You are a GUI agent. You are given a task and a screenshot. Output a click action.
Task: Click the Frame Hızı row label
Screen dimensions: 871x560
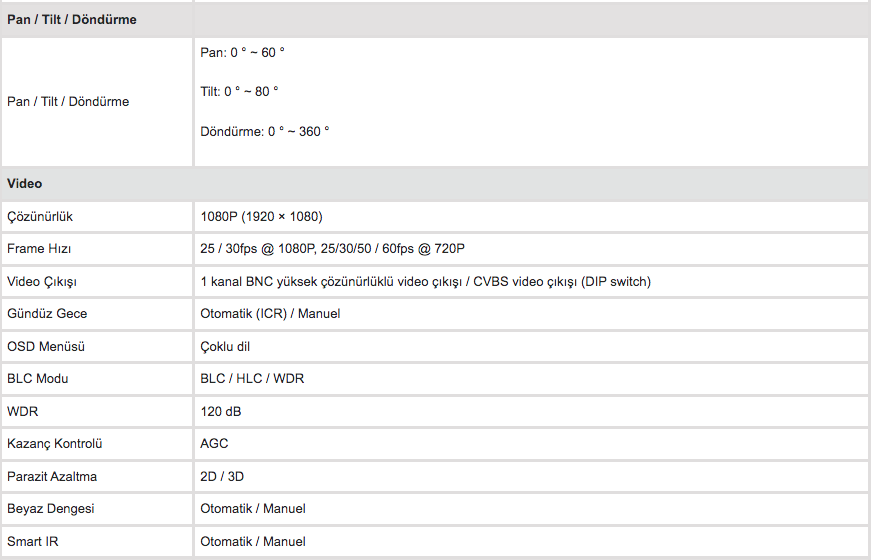coord(39,249)
